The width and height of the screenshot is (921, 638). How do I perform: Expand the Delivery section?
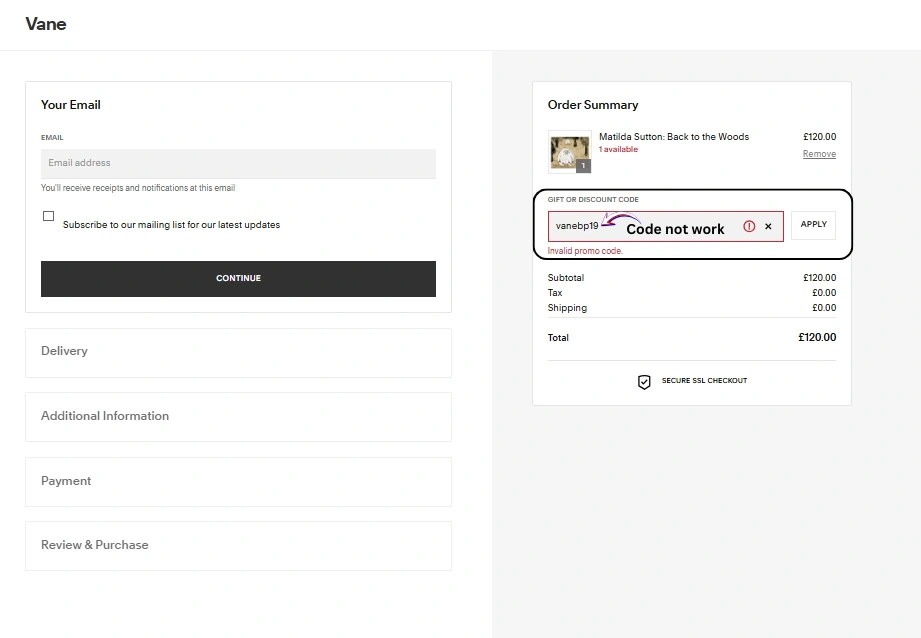click(238, 352)
